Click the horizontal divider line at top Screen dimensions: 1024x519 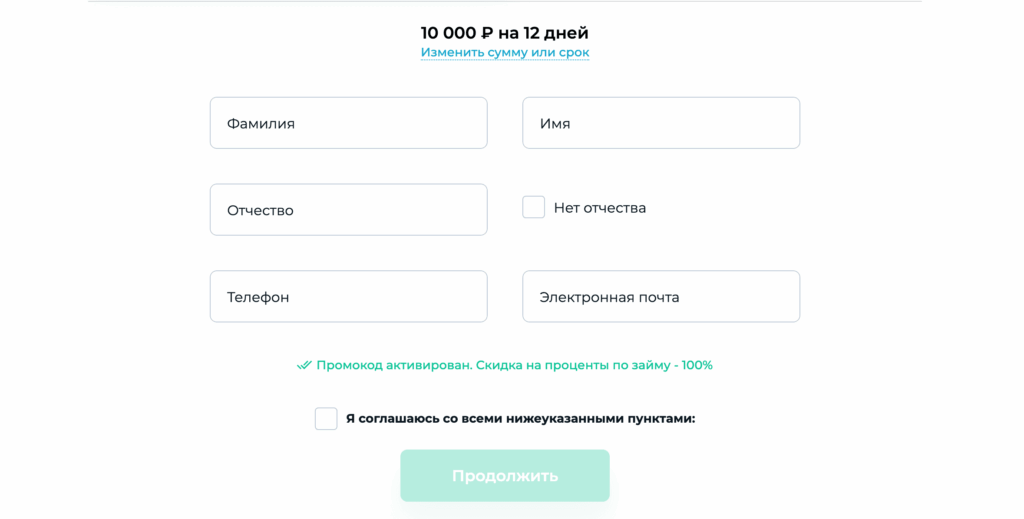(x=505, y=1)
